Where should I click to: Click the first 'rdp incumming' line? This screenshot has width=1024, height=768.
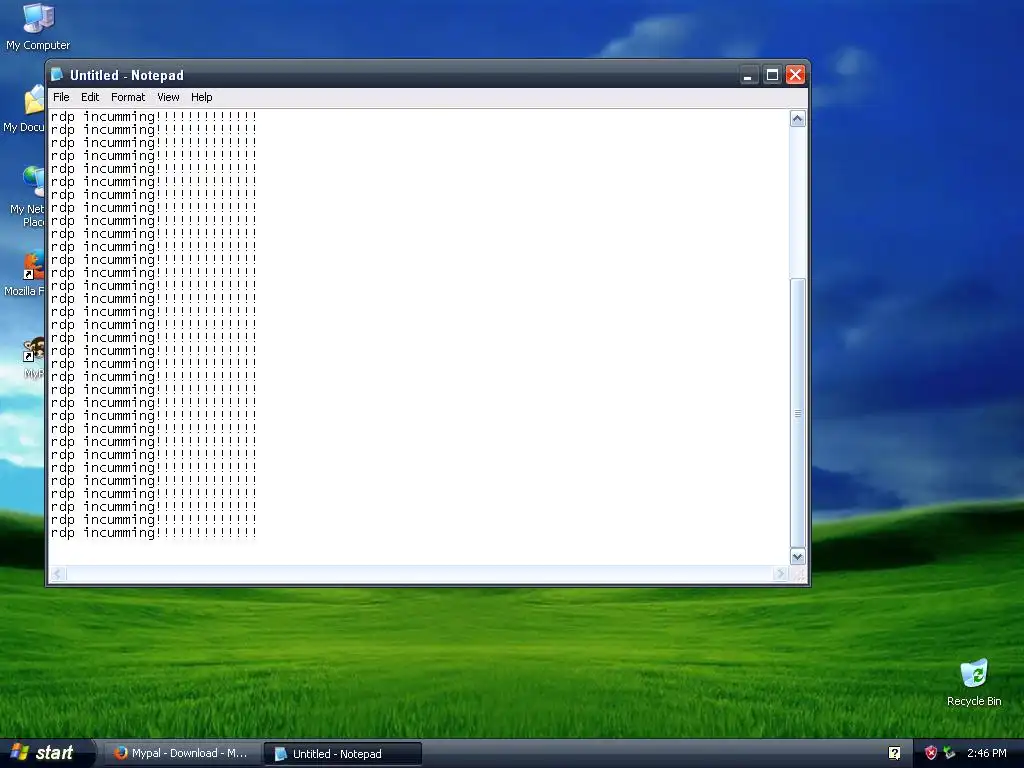click(x=154, y=117)
